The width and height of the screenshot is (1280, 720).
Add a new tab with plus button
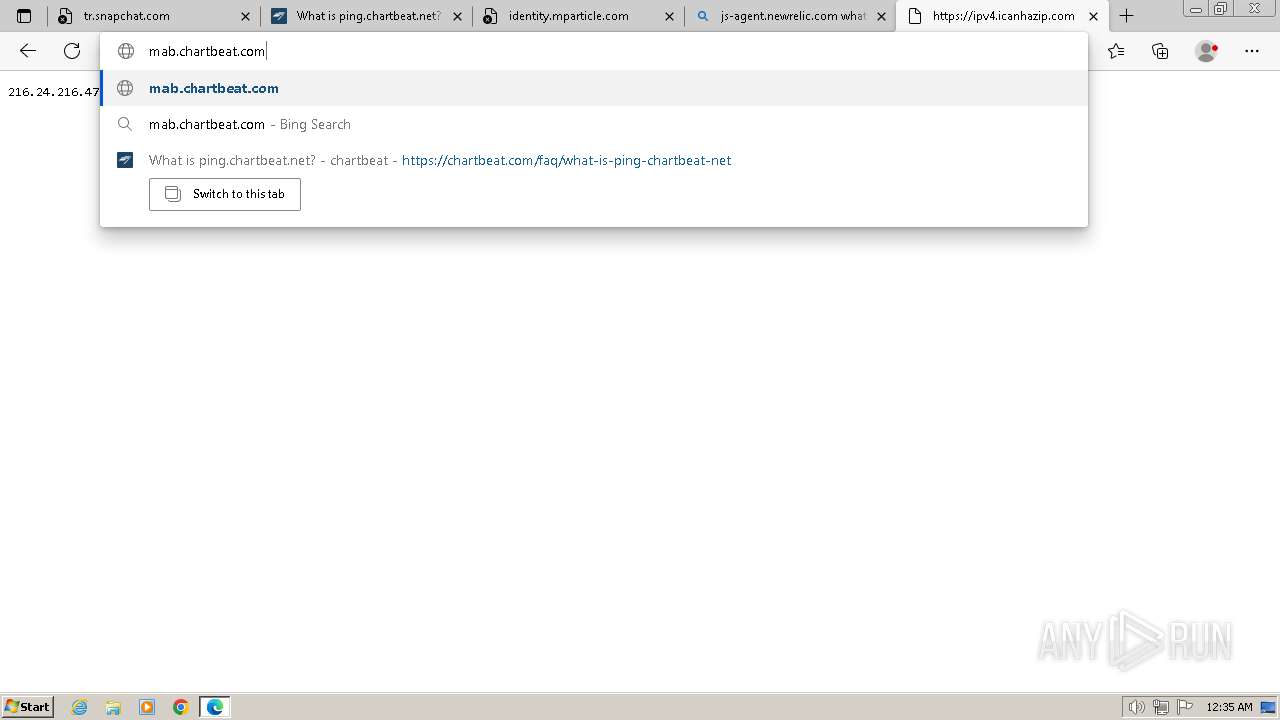[1126, 16]
